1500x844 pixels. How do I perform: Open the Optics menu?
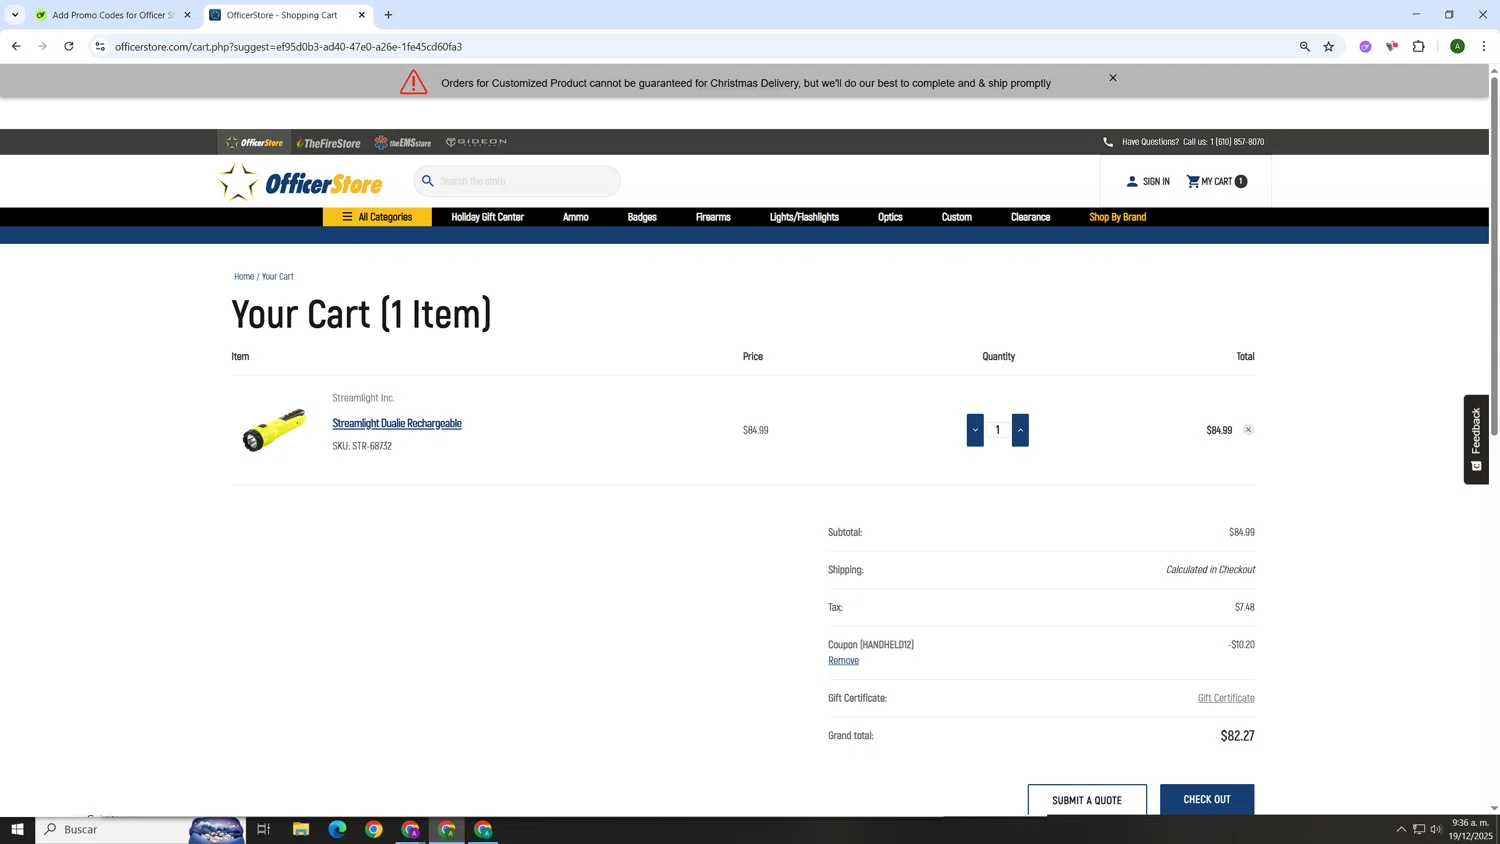click(890, 217)
